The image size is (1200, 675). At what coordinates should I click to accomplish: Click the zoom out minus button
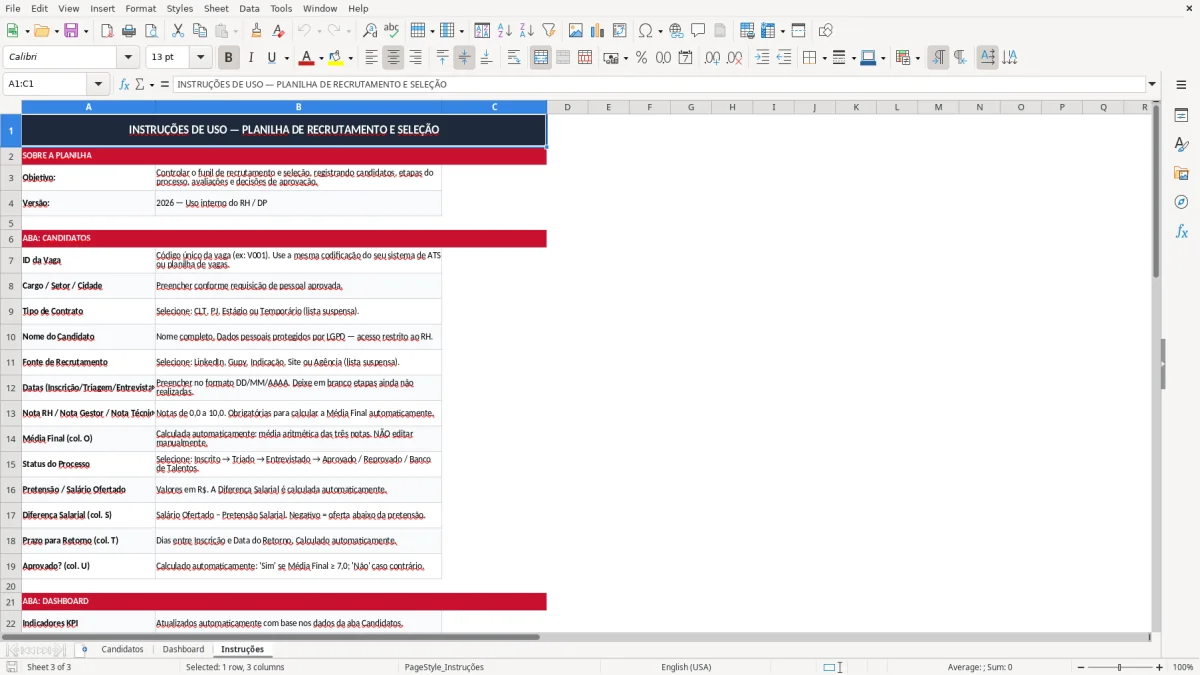pos(1079,667)
